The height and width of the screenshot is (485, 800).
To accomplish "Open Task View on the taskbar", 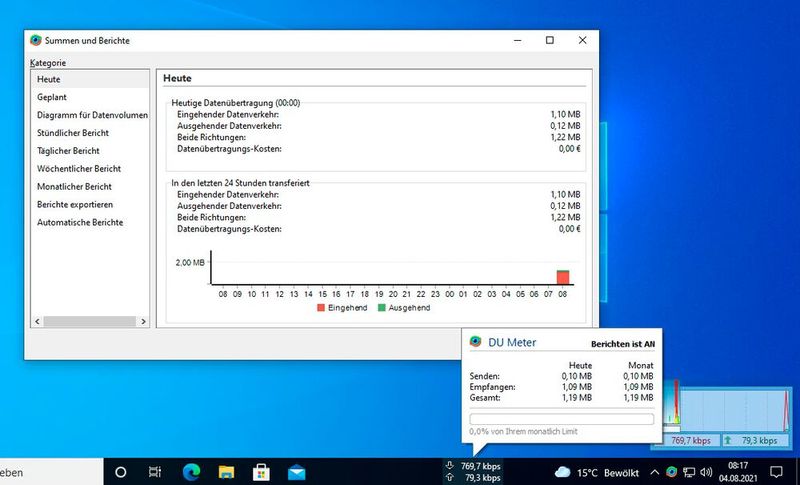I will click(x=155, y=471).
